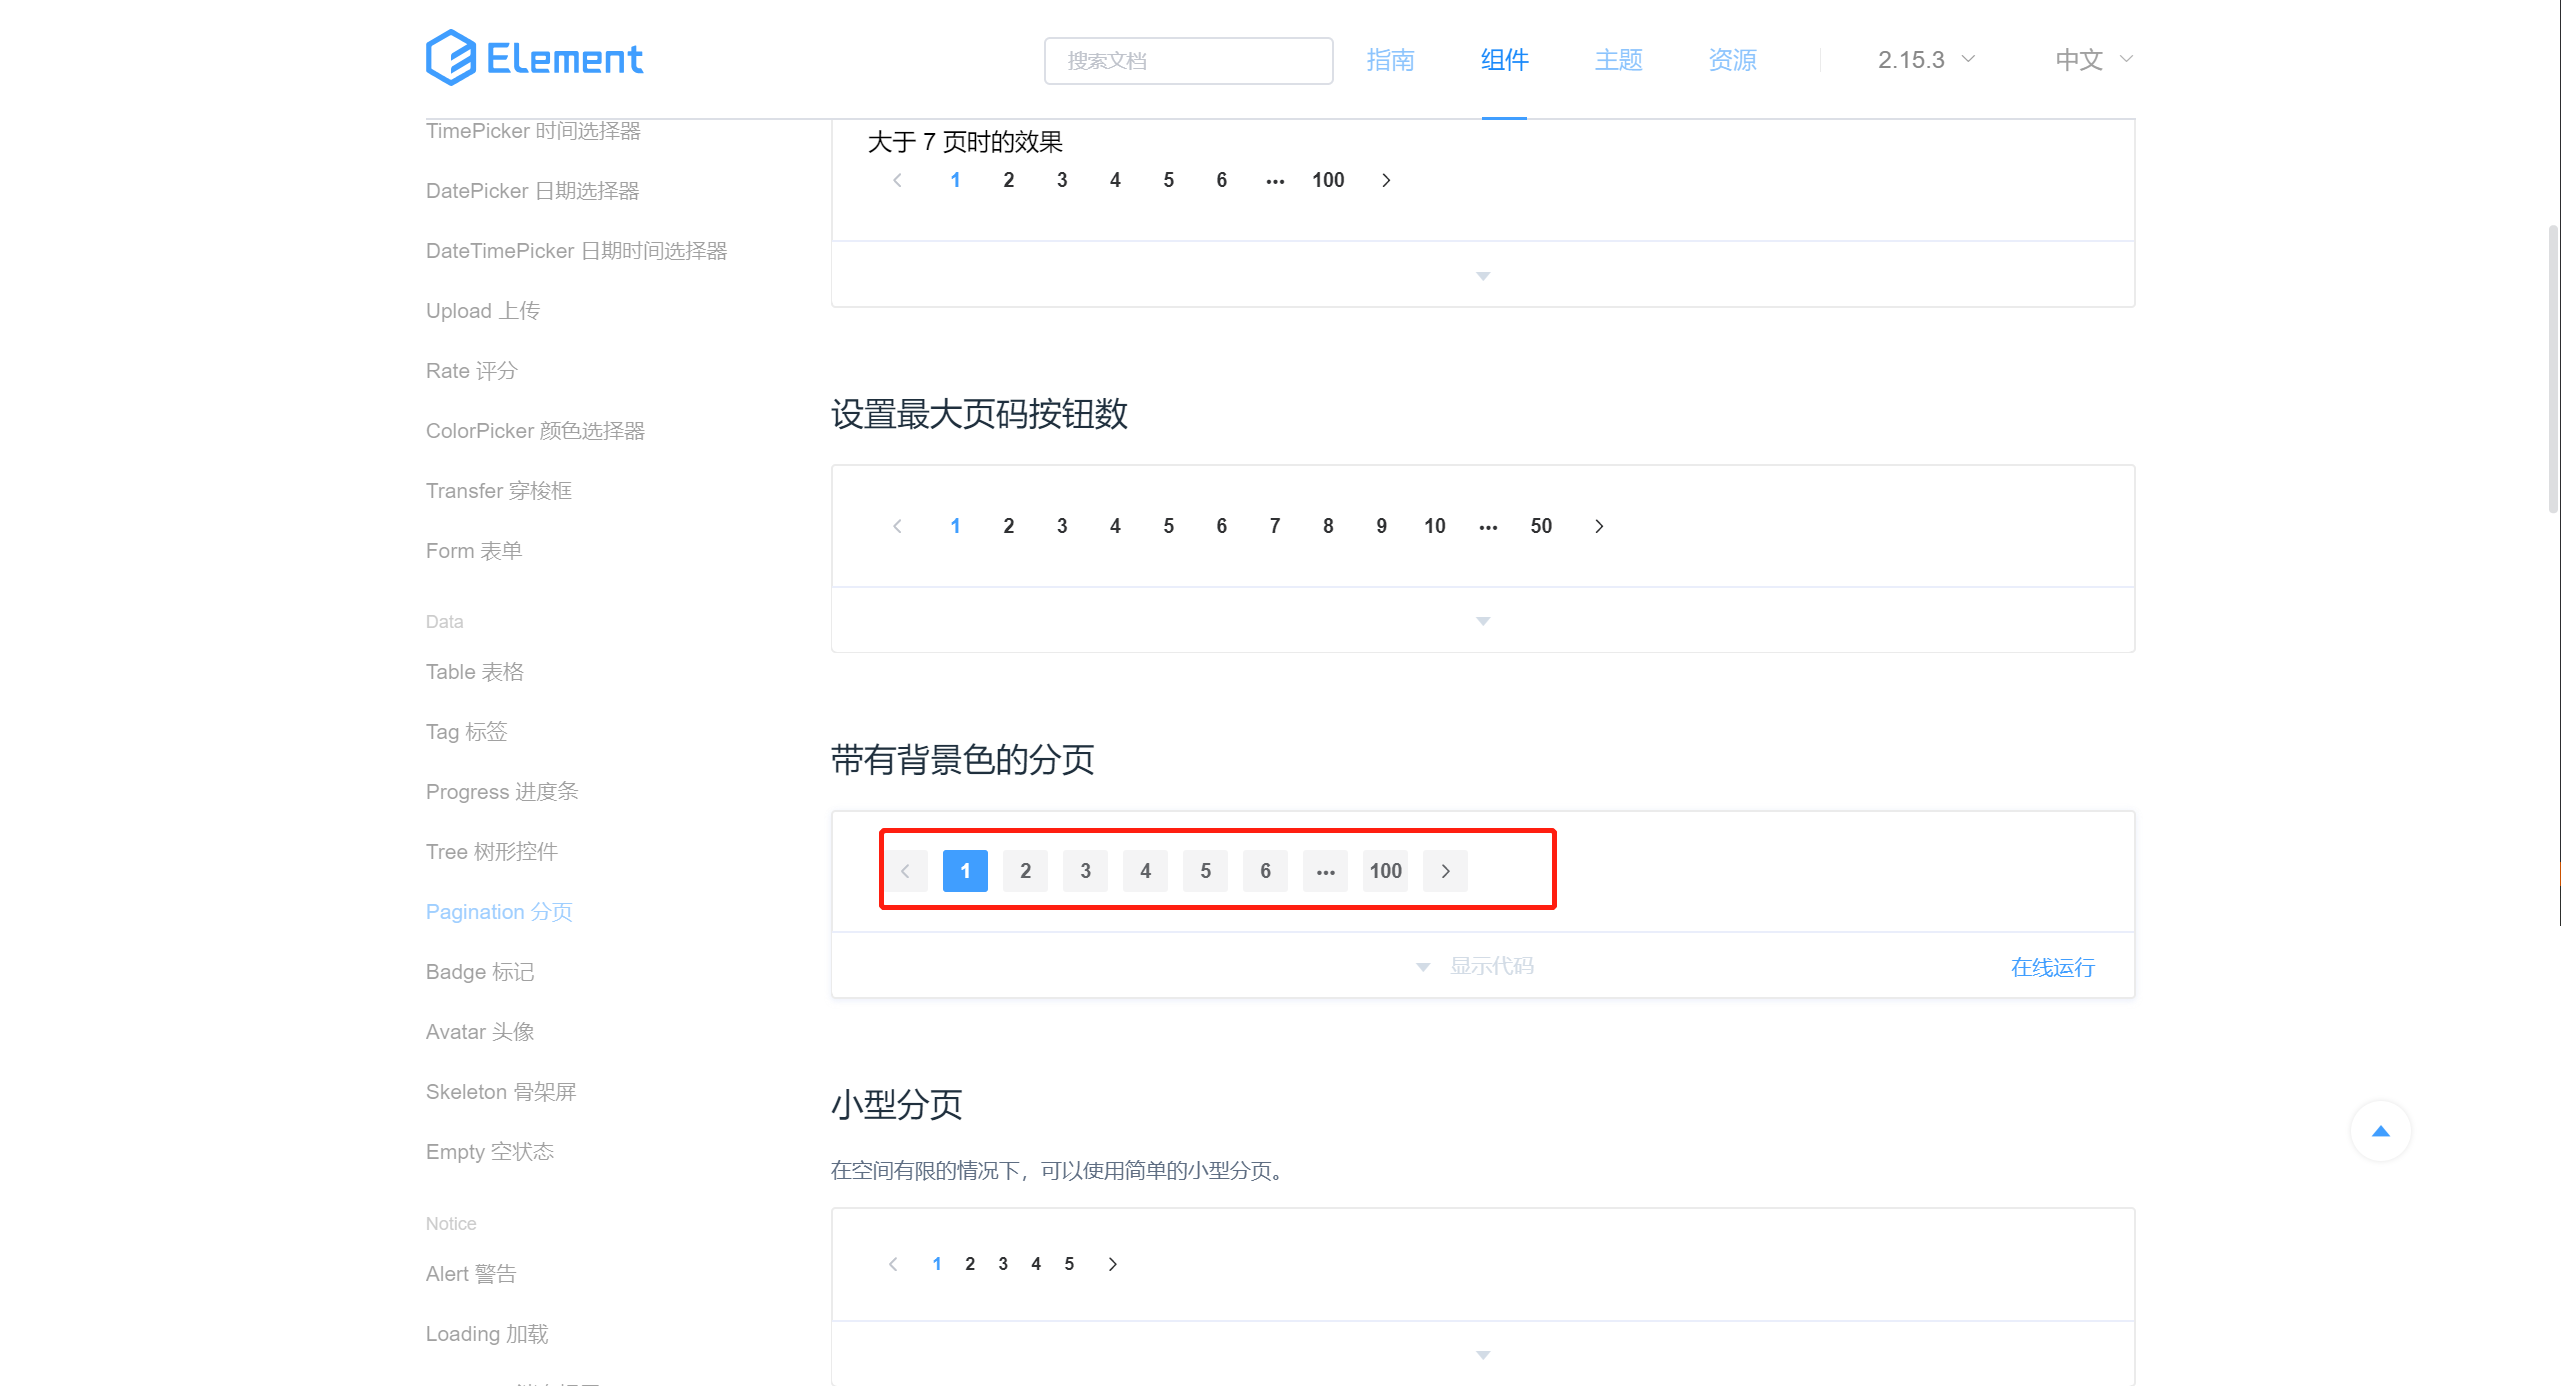Click next arrow in background-color pagination

[x=1445, y=871]
